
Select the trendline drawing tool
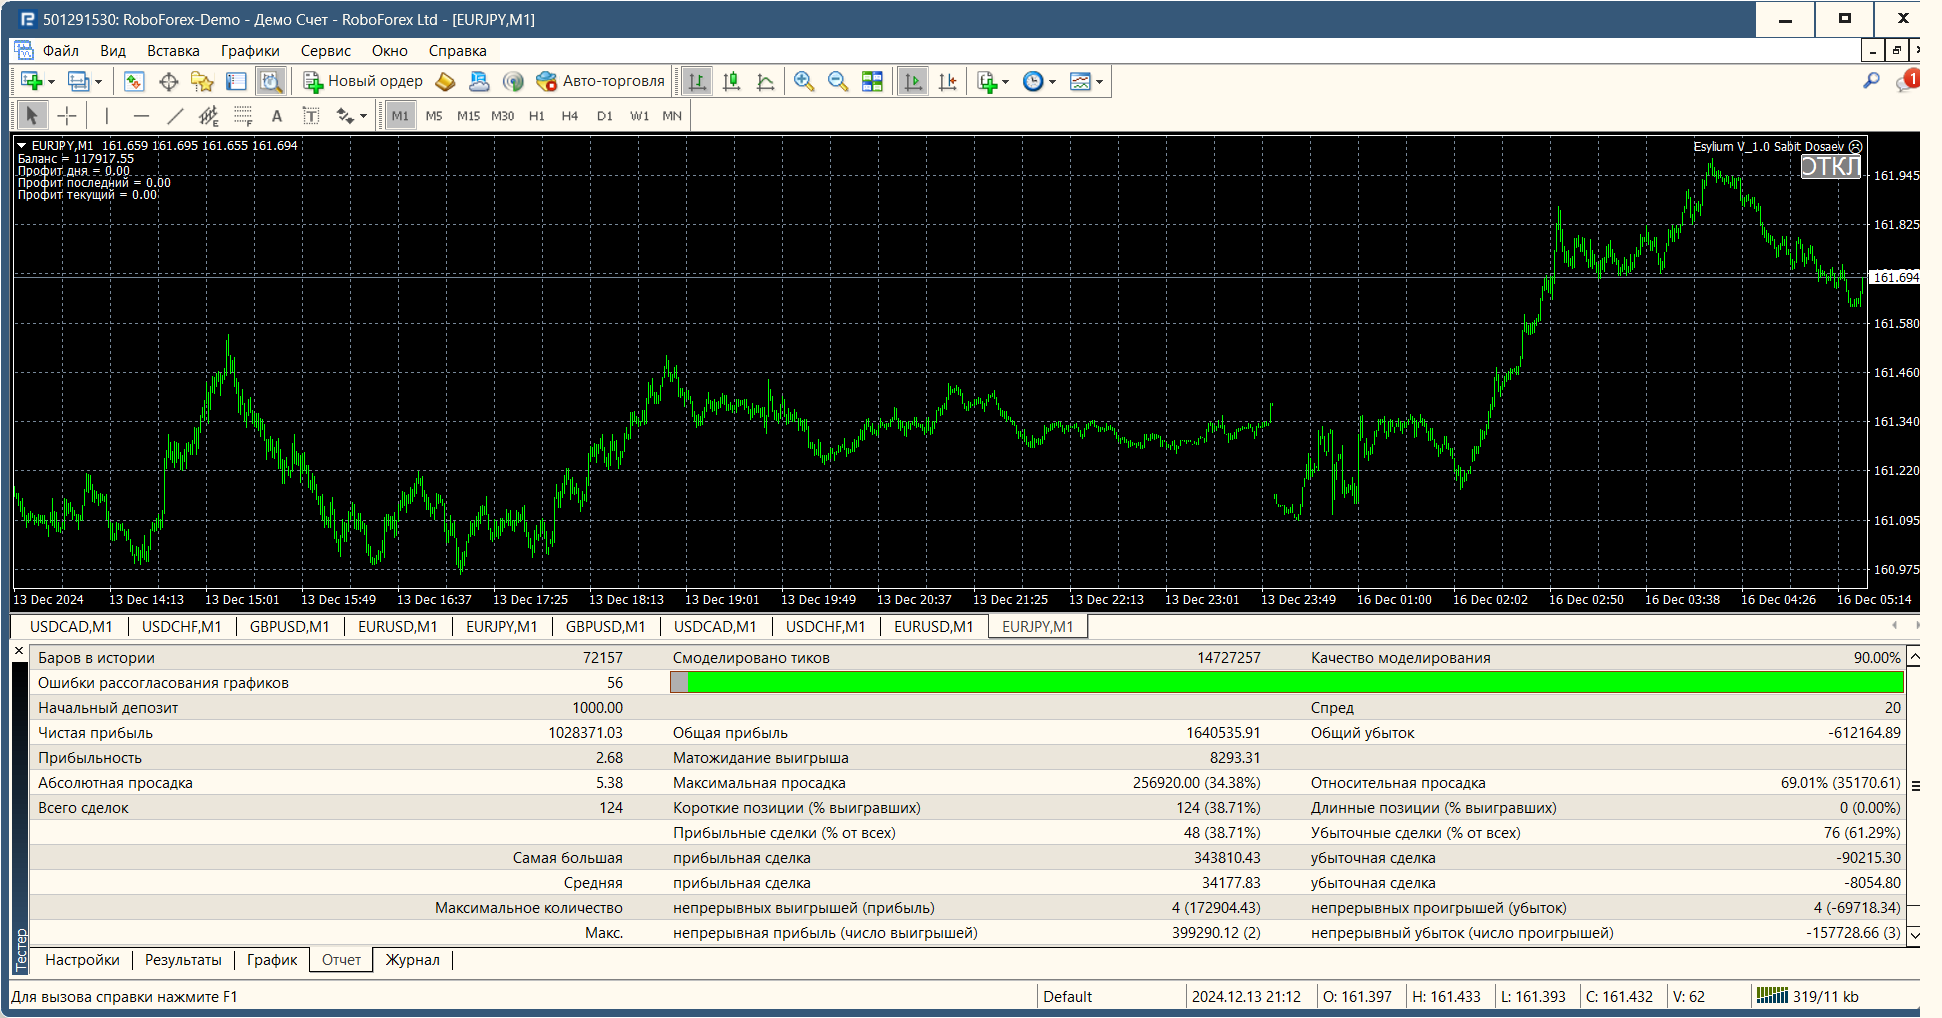175,116
